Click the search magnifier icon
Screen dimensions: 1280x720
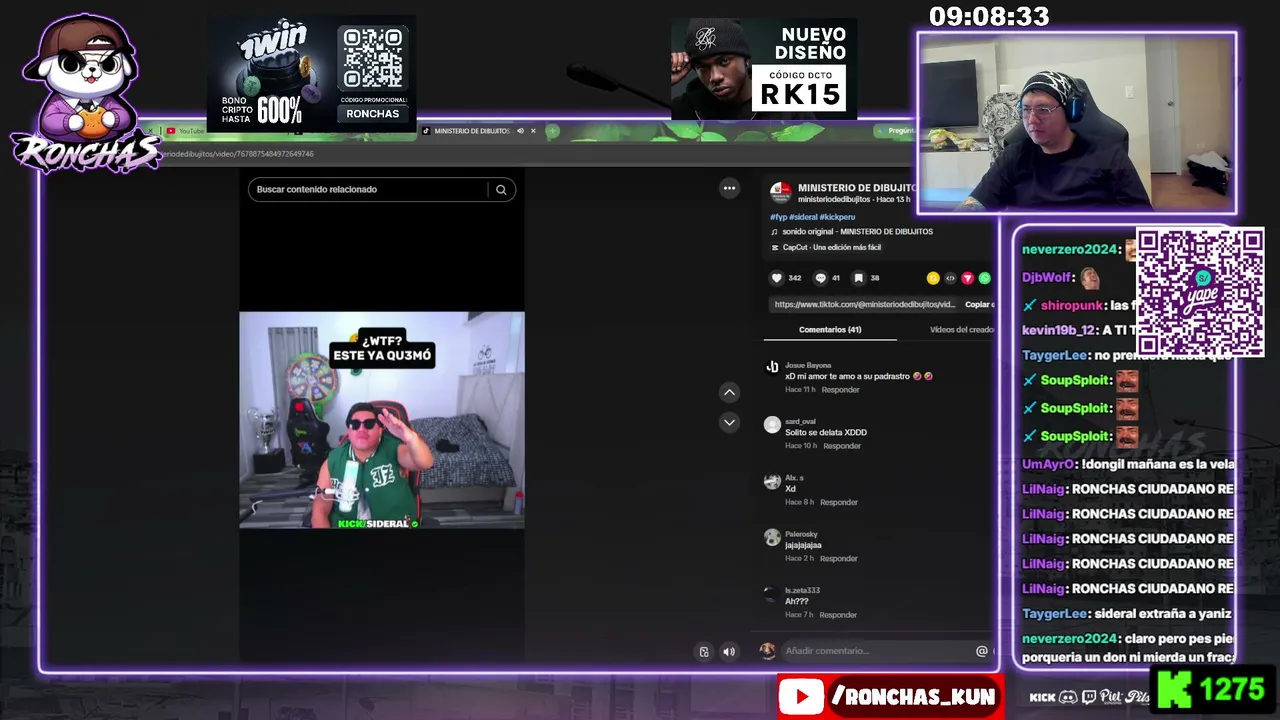(x=501, y=189)
